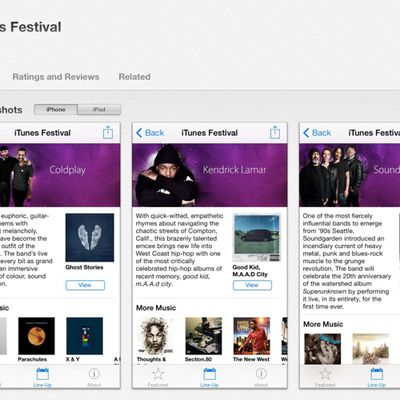The image size is (400, 400).
Task: Select iPhone screenshots segment
Action: 56,109
